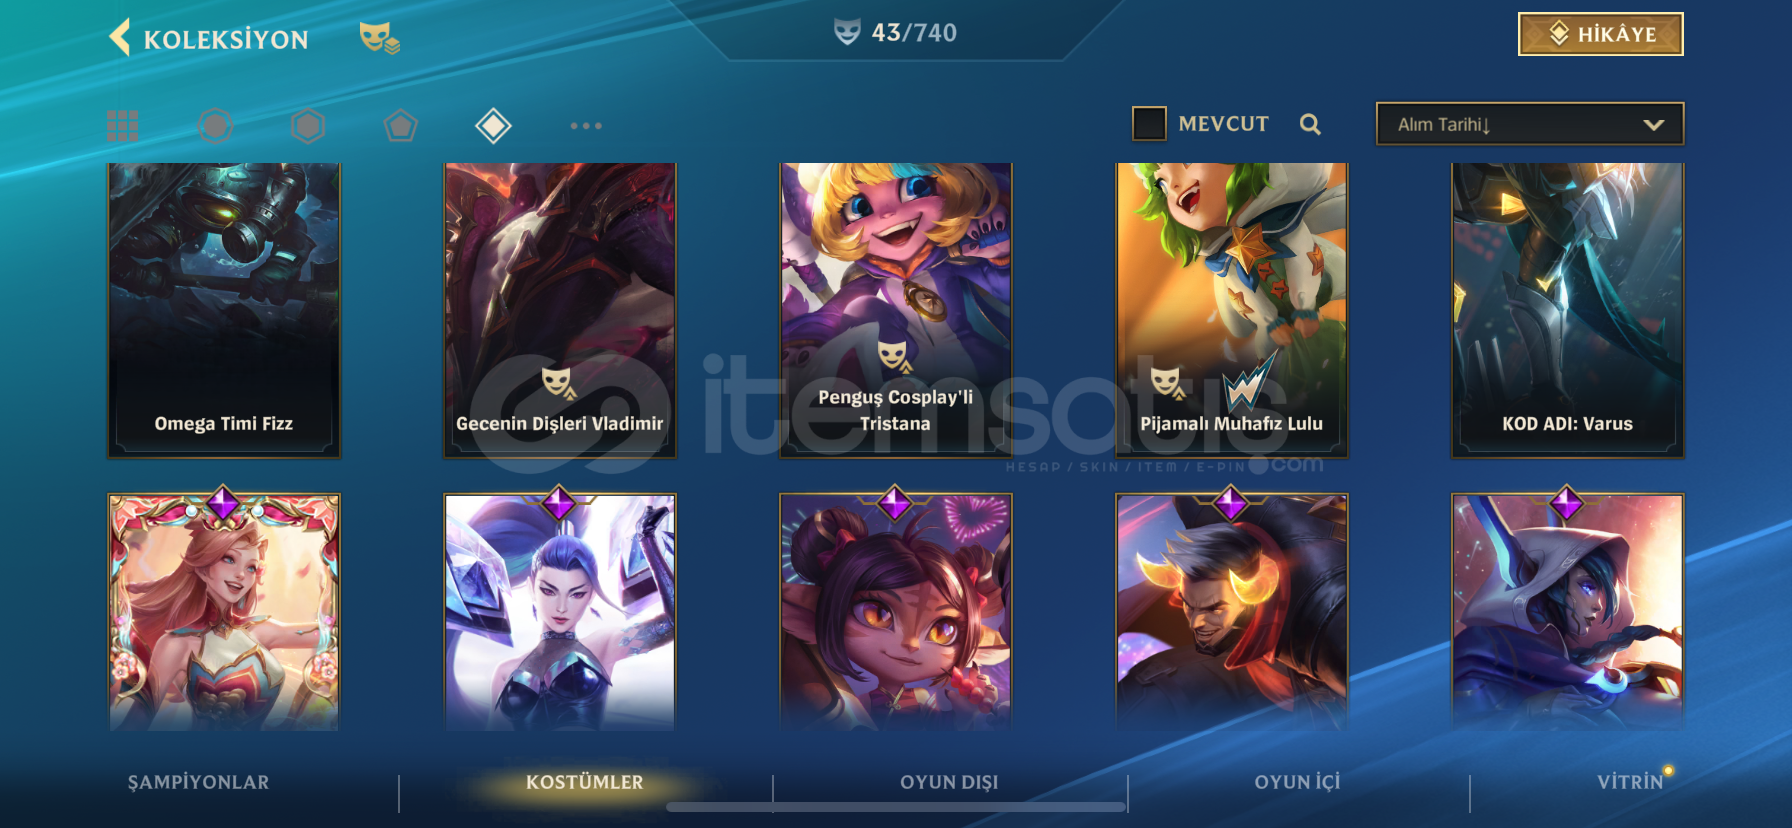Open the KOD ADI: Varus skin card

(x=1568, y=311)
